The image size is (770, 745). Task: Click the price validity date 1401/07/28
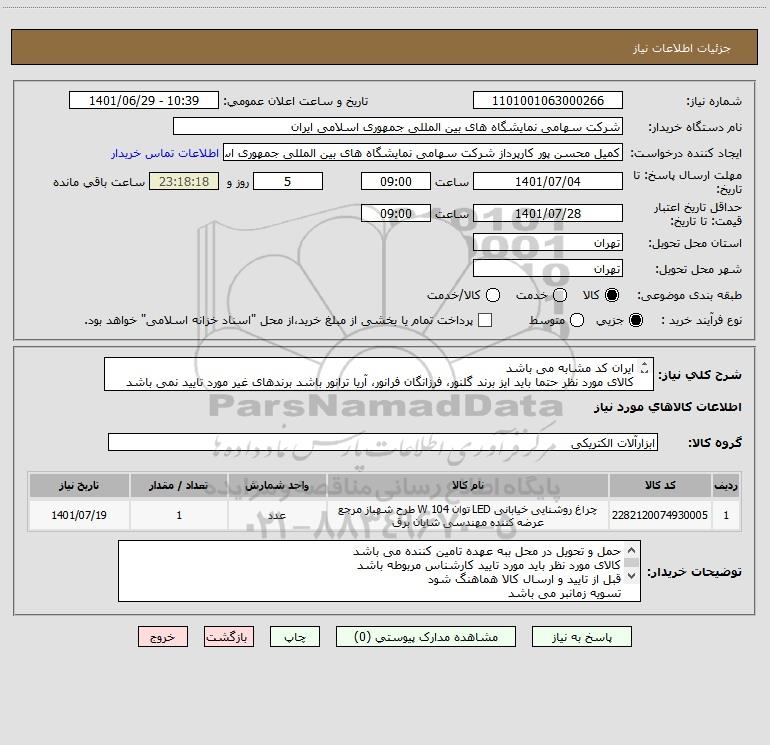[x=548, y=214]
